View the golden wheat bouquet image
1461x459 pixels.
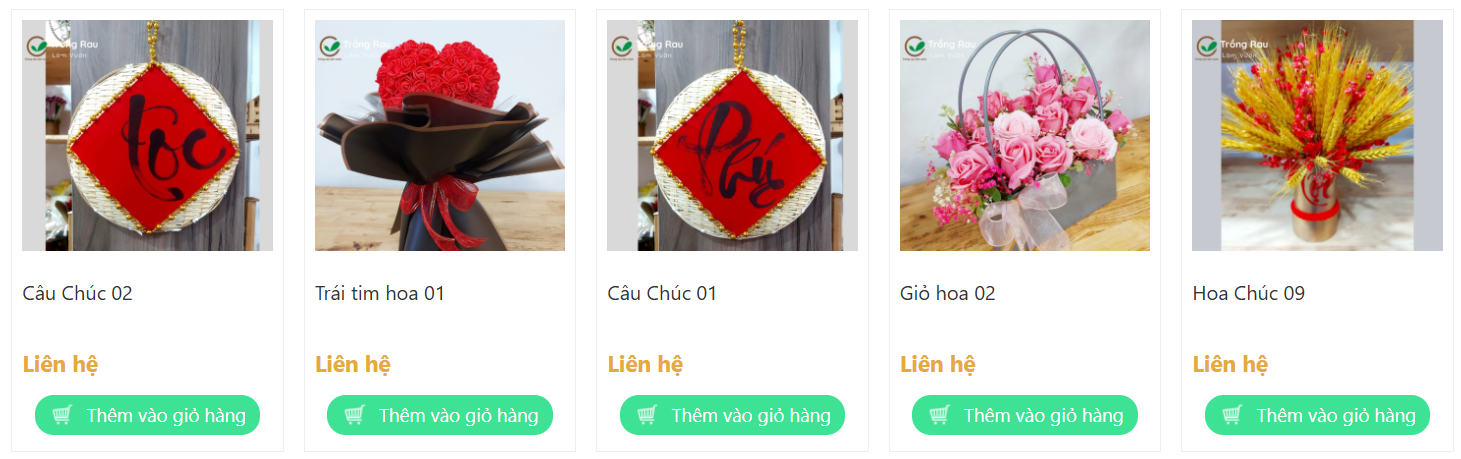(x=1317, y=135)
